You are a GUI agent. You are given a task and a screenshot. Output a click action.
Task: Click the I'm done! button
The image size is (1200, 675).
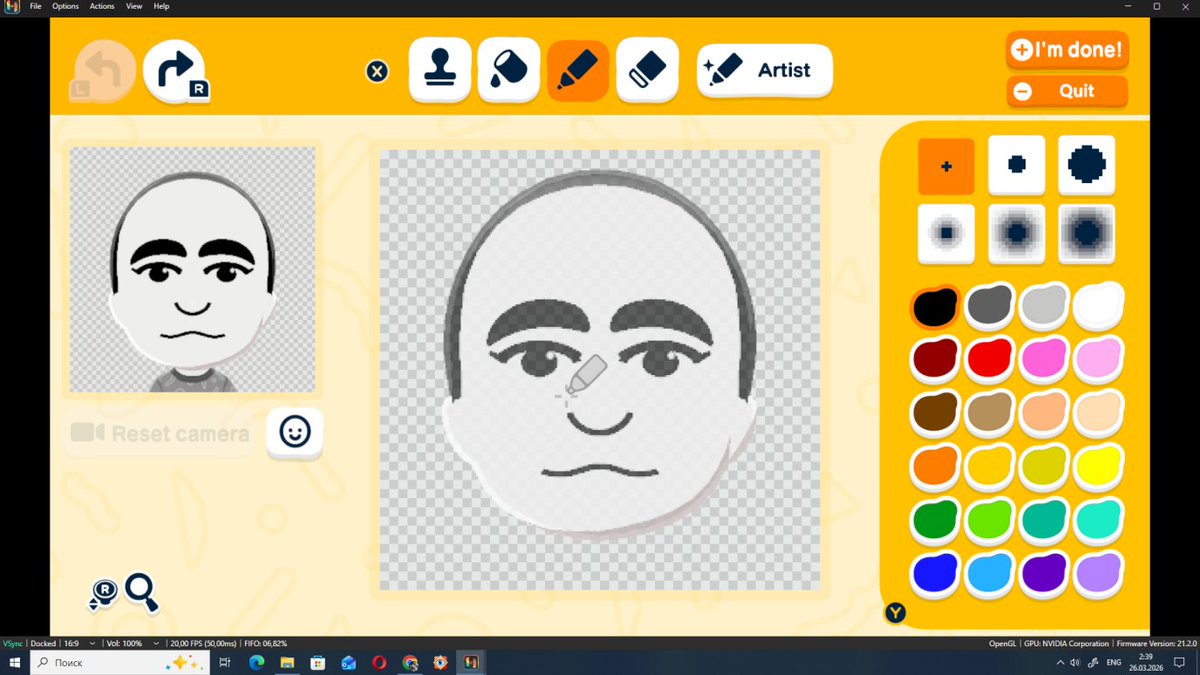[1067, 49]
